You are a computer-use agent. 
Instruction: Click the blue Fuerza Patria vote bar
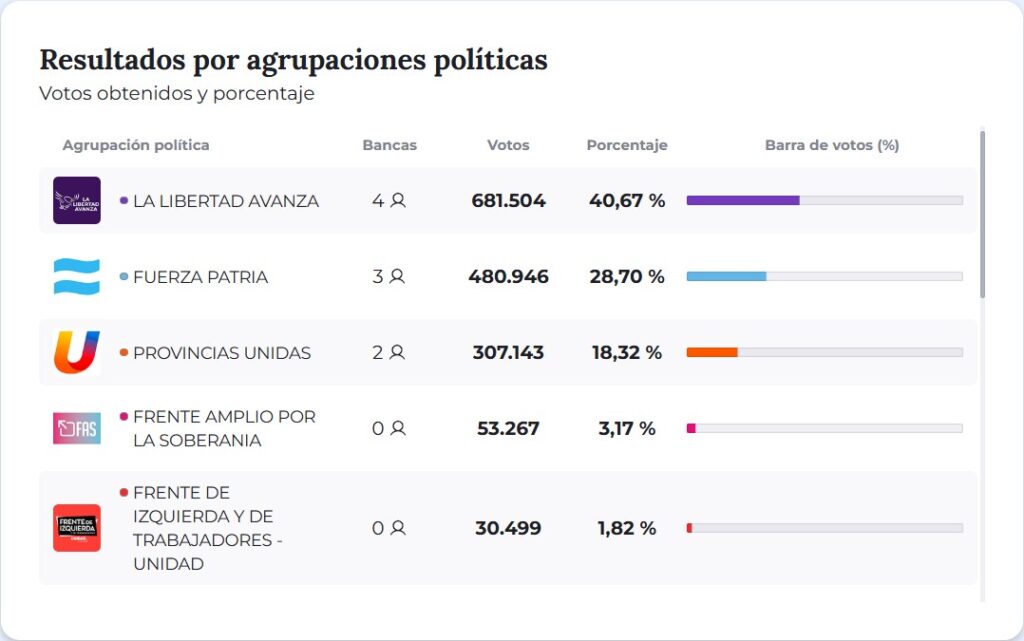[726, 276]
